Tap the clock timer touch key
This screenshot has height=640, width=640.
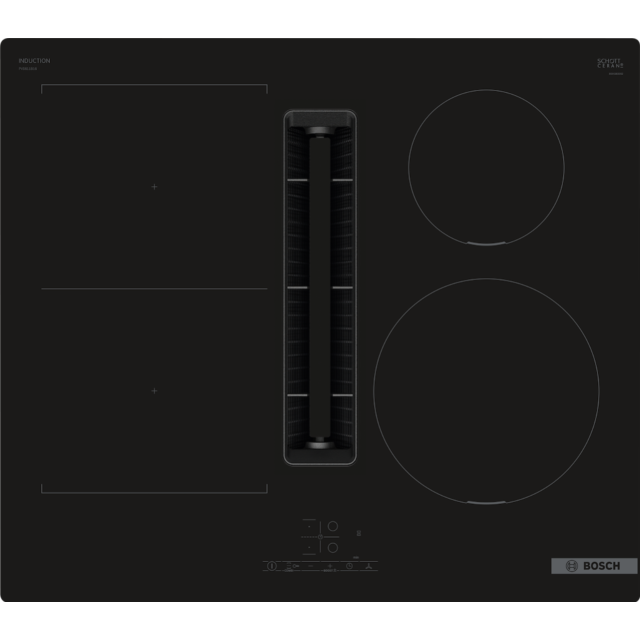[x=349, y=566]
